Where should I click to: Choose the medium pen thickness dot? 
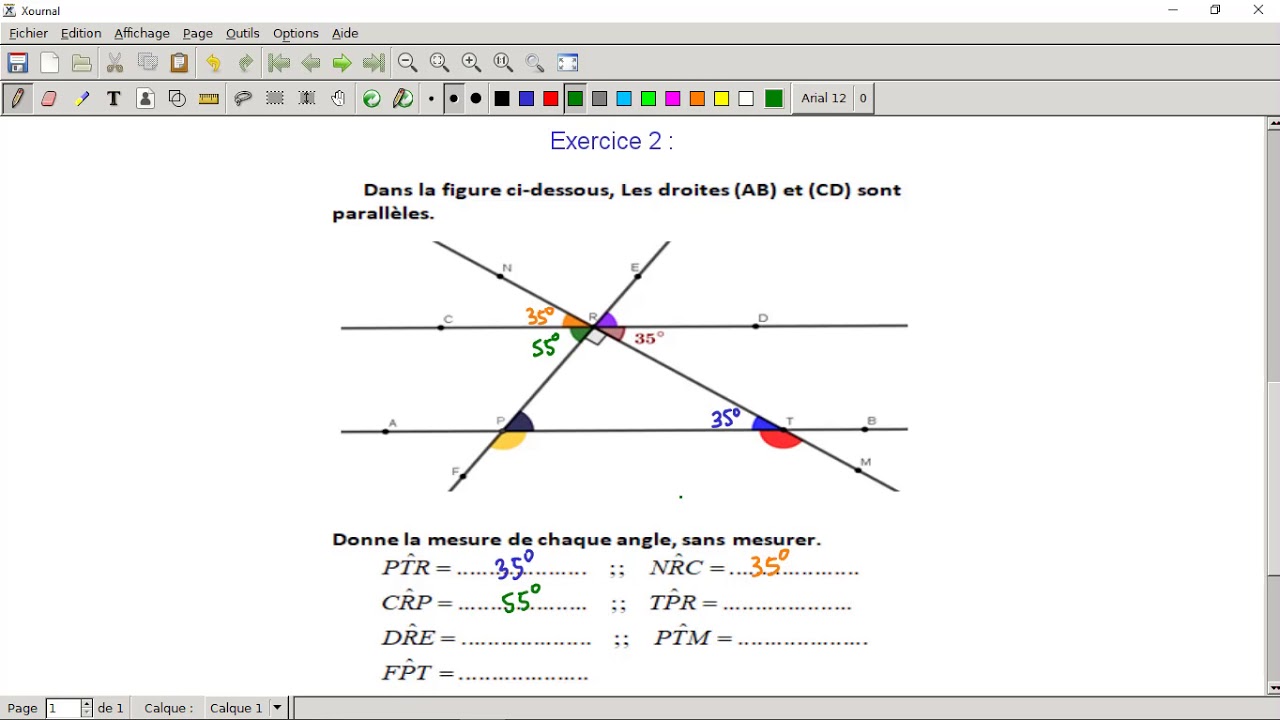pyautogui.click(x=453, y=98)
